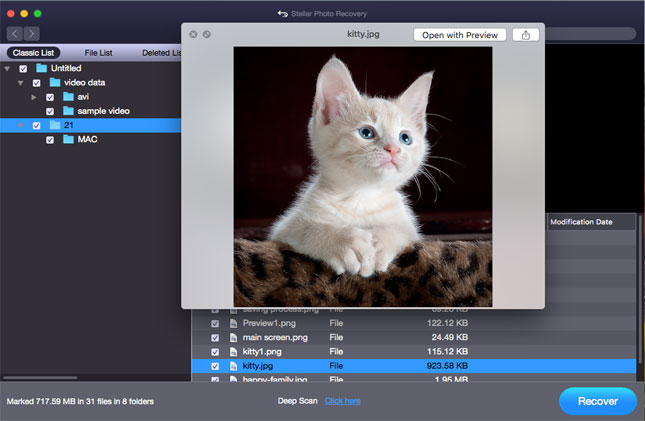Collapse the Untitled tree node
The image size is (645, 421).
pos(7,69)
